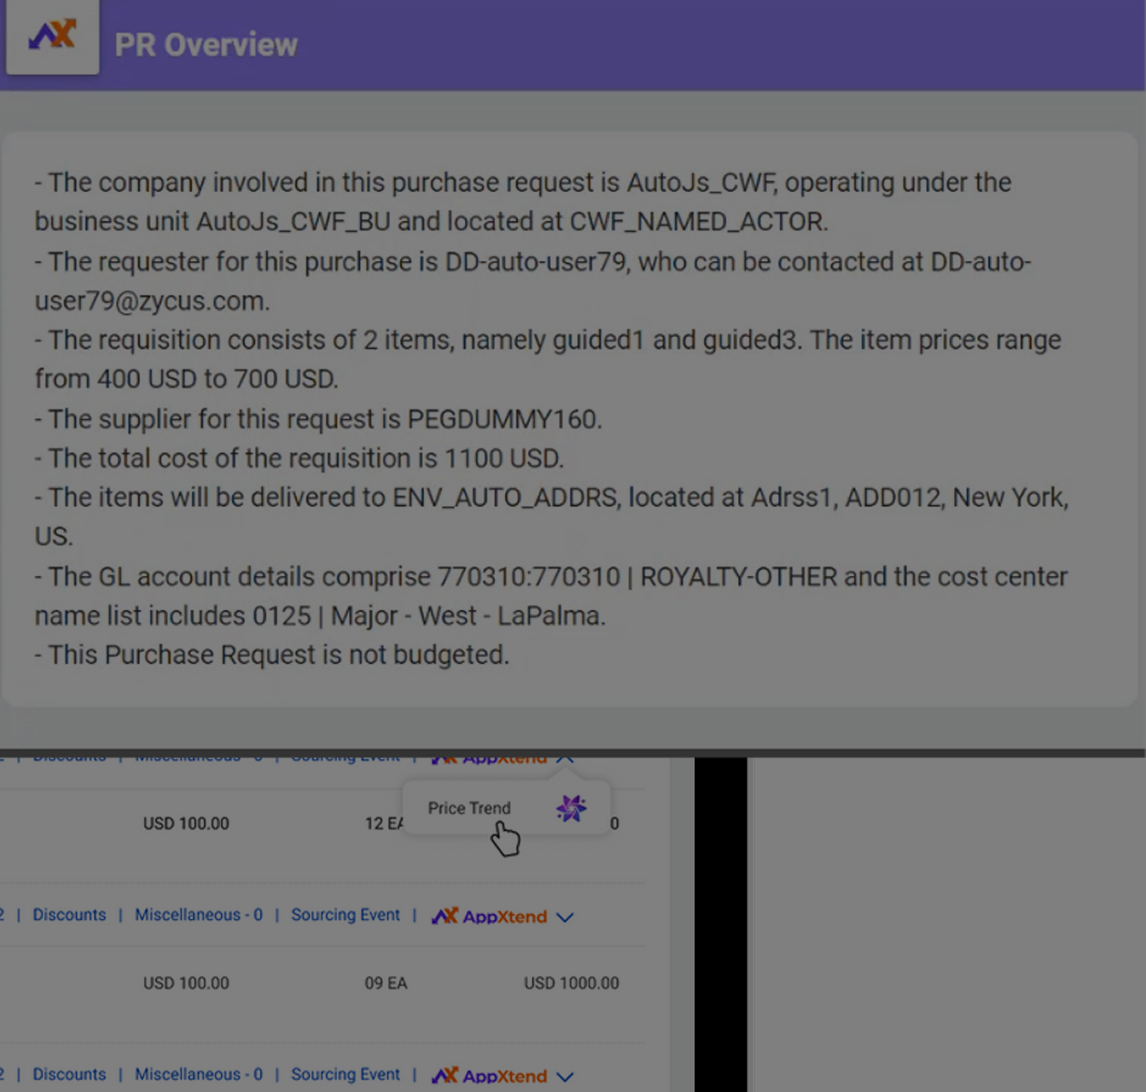Collapse the open AppXtend chevron above Price Trend
The height and width of the screenshot is (1092, 1146).
pos(565,759)
